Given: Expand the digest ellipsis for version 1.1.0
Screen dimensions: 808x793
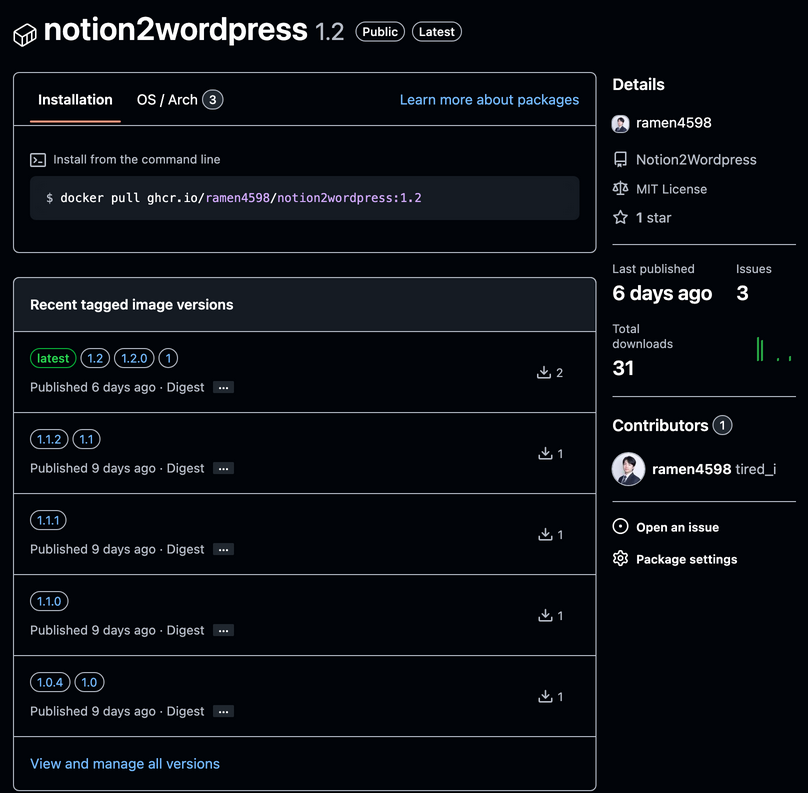Looking at the screenshot, I should coord(223,630).
